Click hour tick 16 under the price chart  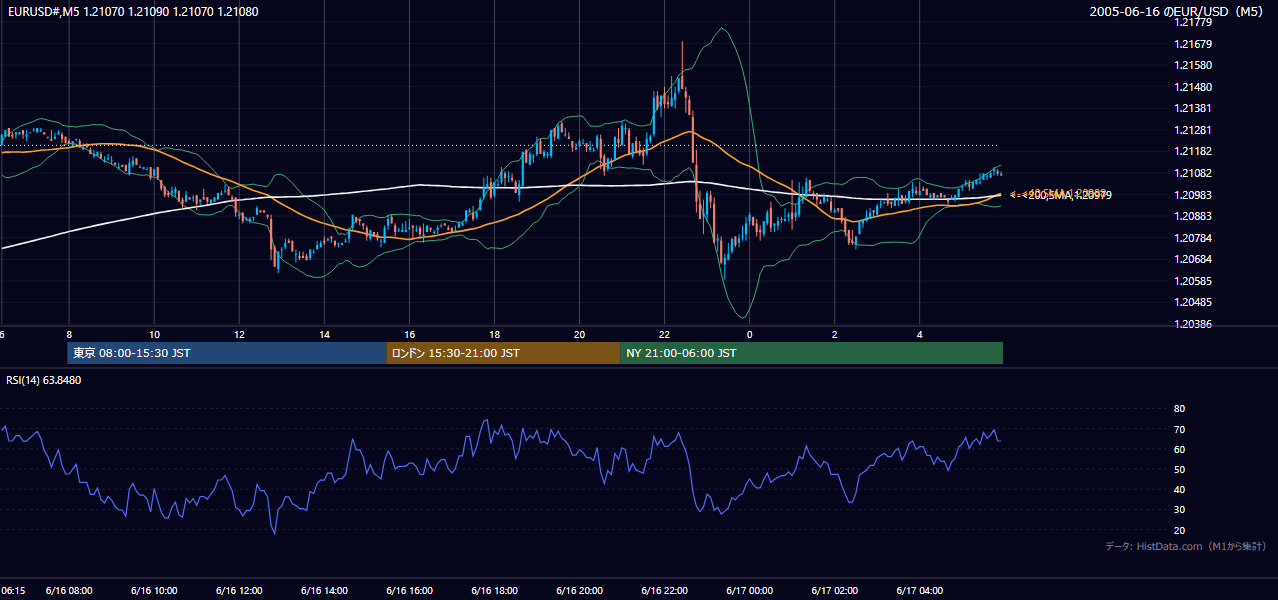pos(409,334)
